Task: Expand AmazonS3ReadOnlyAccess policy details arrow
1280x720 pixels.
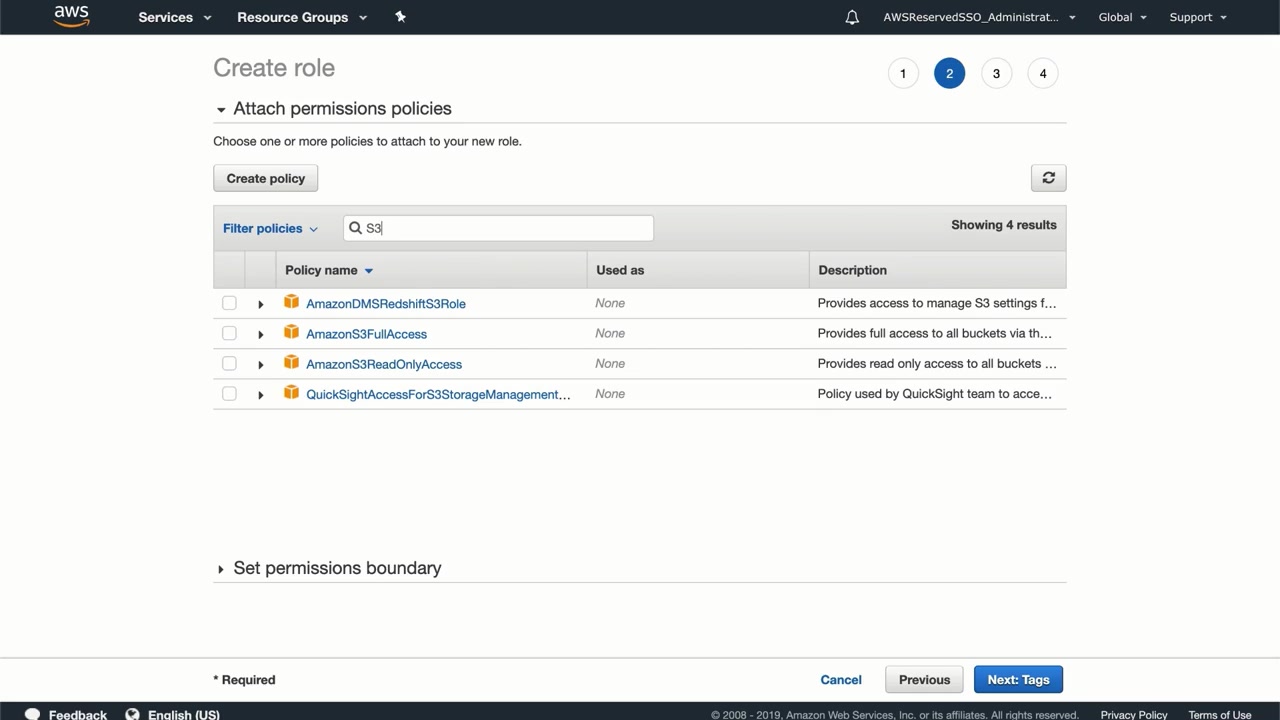Action: click(x=260, y=365)
